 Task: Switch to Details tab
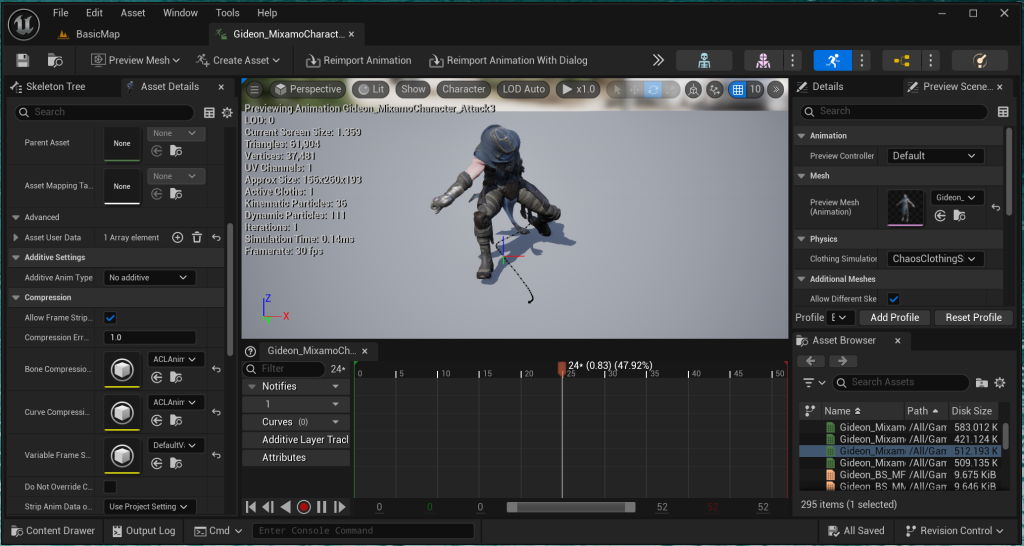[x=827, y=87]
